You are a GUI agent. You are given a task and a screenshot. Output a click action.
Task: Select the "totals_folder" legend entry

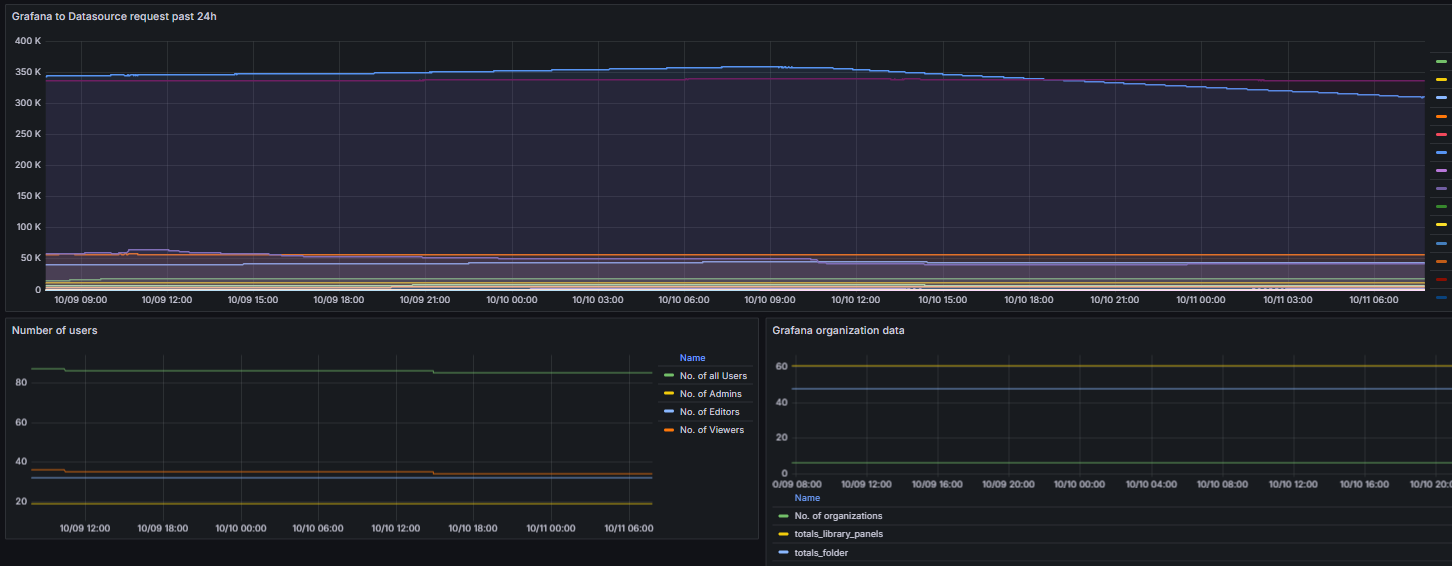click(821, 552)
